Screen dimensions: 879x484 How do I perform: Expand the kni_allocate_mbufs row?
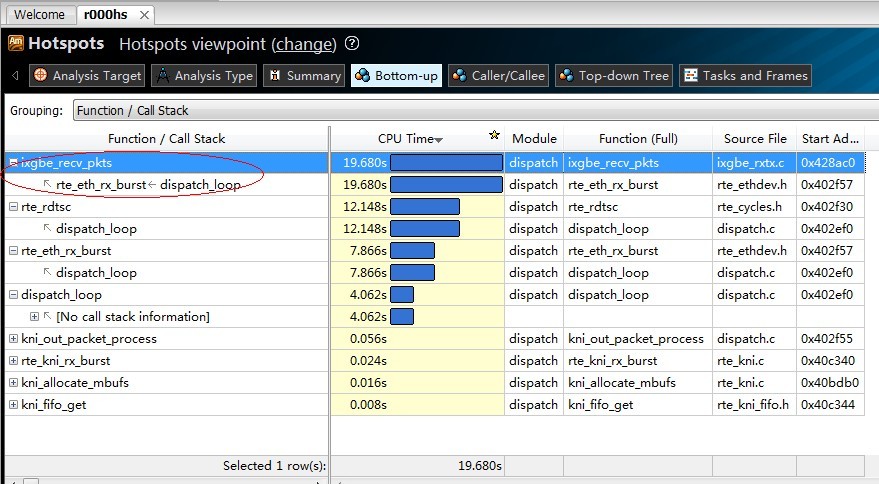[13, 383]
